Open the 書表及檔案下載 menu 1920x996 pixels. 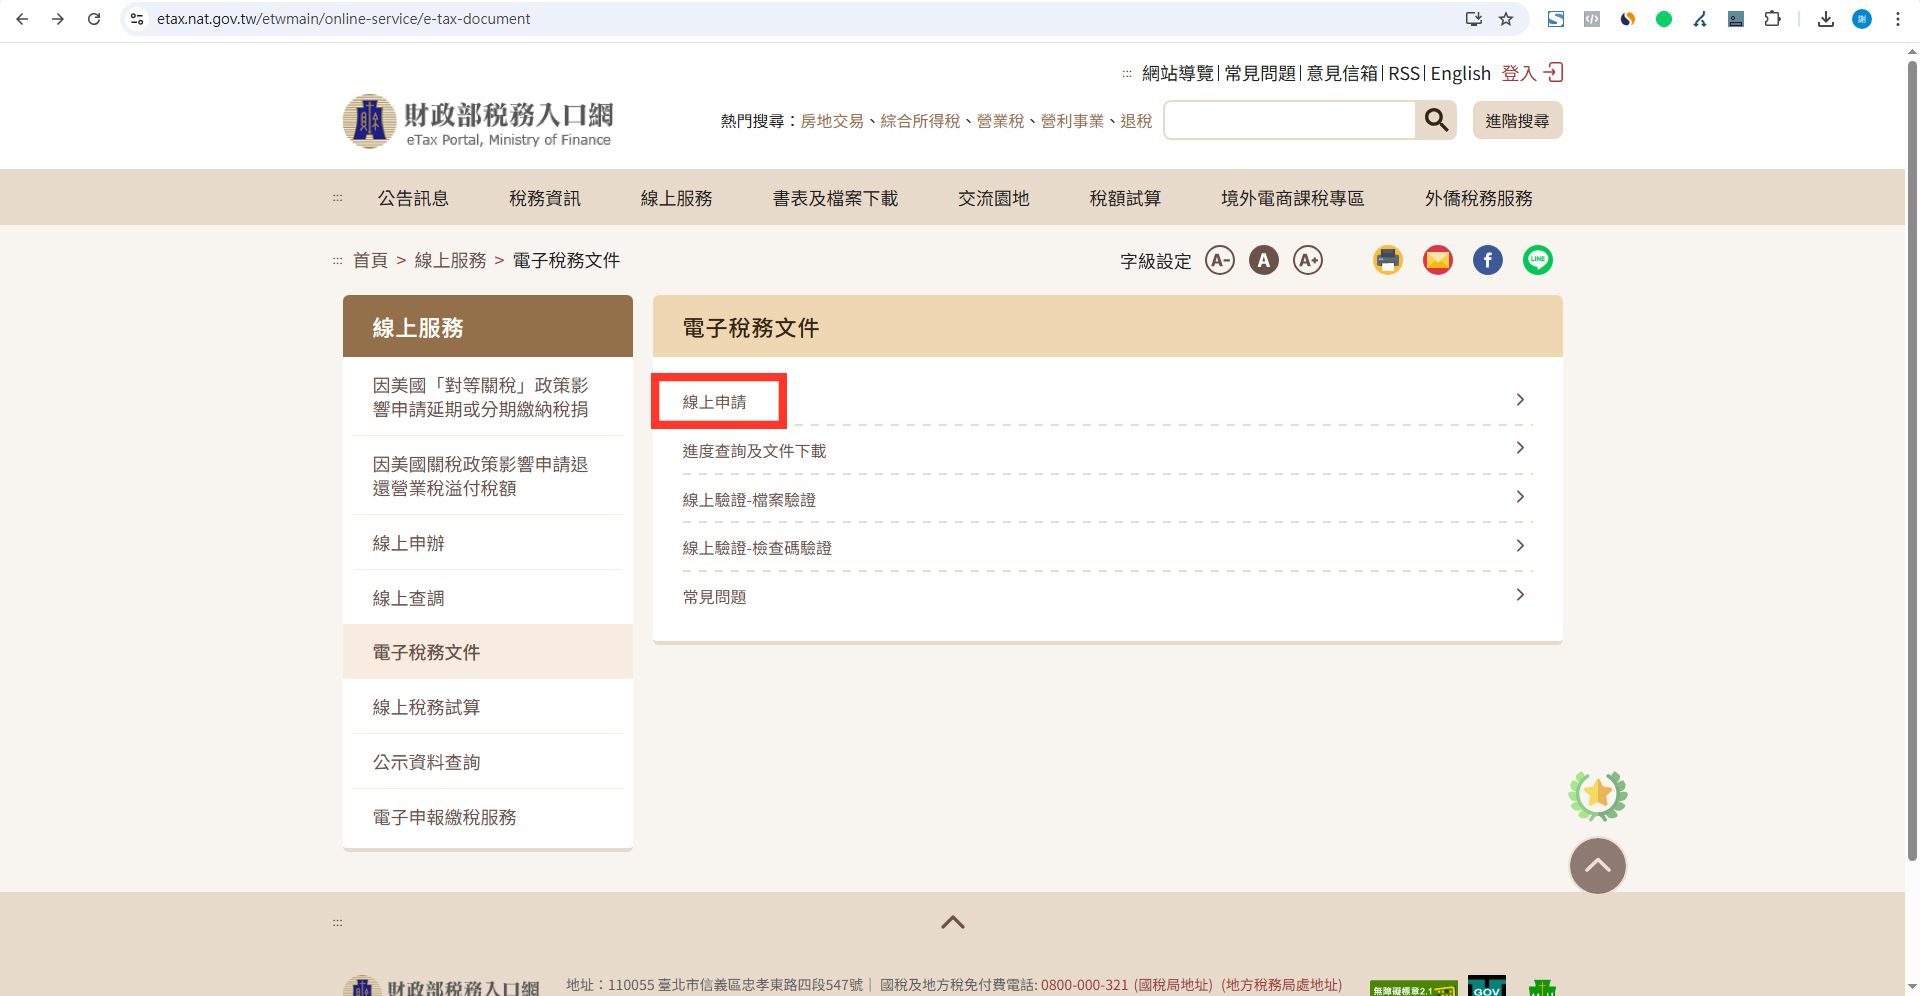pyautogui.click(x=835, y=198)
